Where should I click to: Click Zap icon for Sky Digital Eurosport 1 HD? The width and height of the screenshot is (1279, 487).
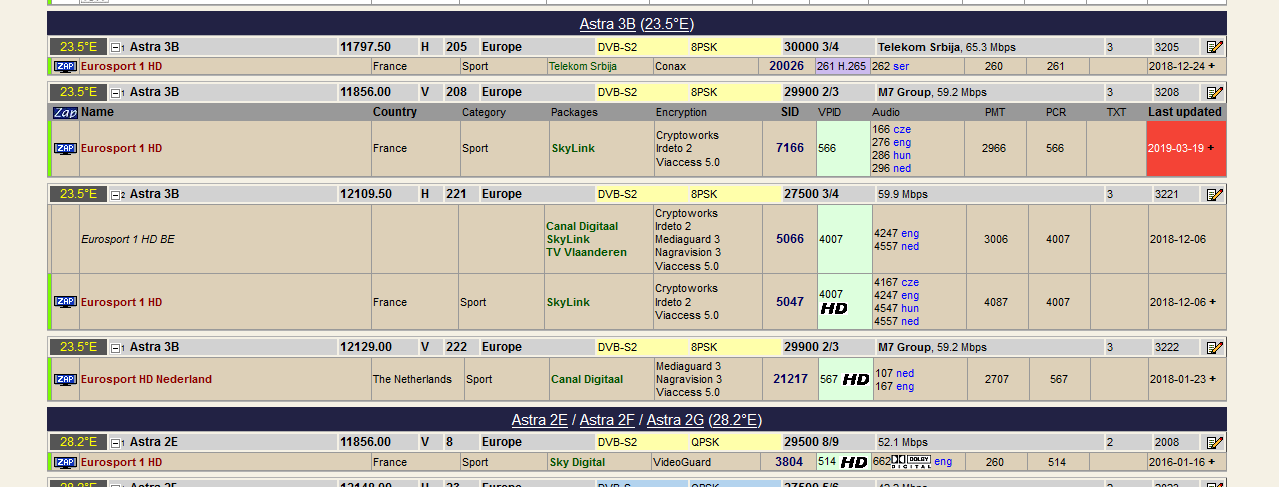[x=65, y=462]
